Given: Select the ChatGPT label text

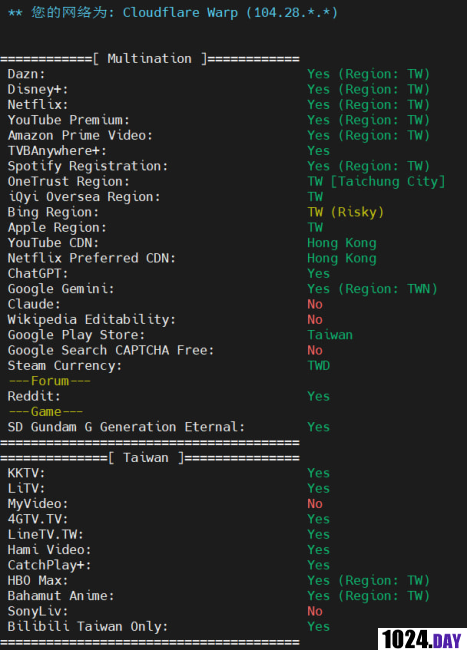Looking at the screenshot, I should (x=38, y=274).
